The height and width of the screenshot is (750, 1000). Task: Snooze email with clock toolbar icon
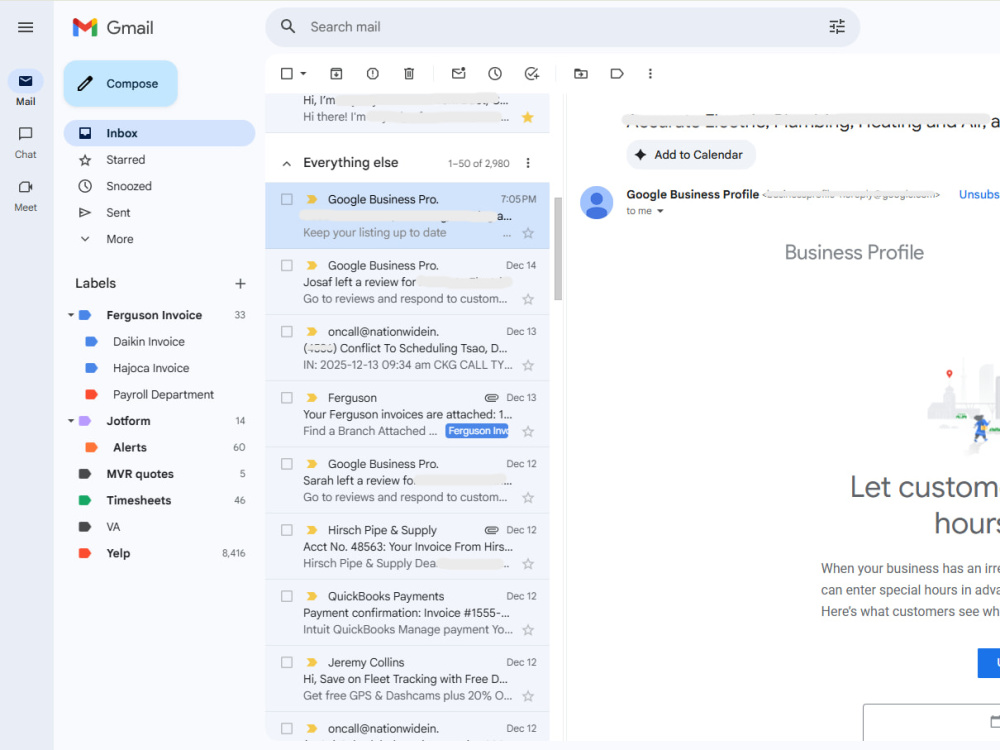click(495, 74)
